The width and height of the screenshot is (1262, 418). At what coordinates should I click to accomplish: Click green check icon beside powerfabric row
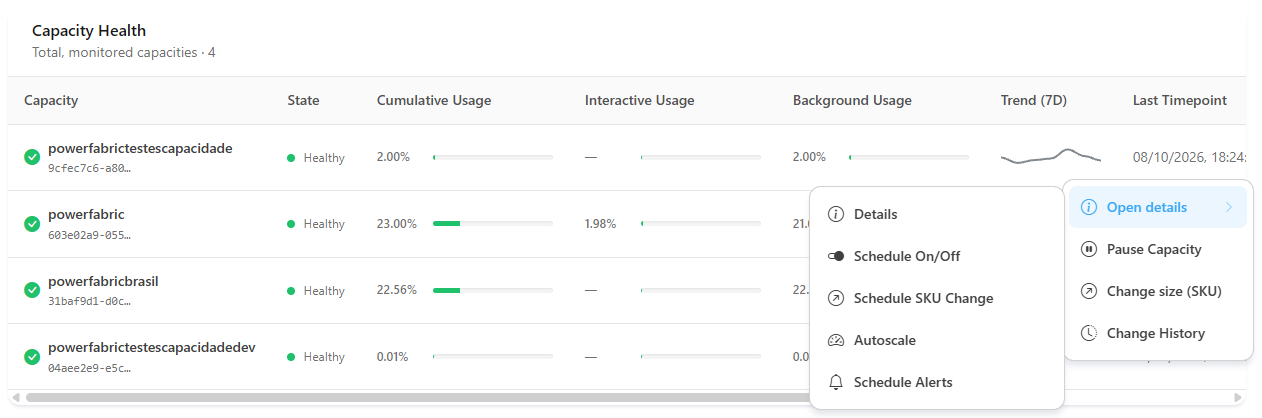(x=32, y=224)
